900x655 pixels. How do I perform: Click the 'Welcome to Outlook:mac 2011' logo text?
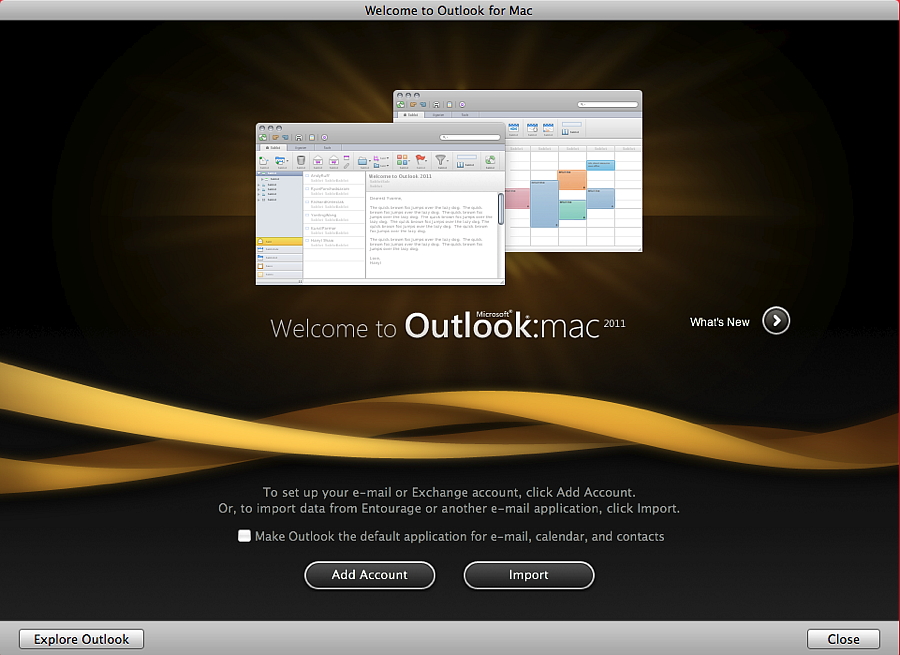click(448, 325)
